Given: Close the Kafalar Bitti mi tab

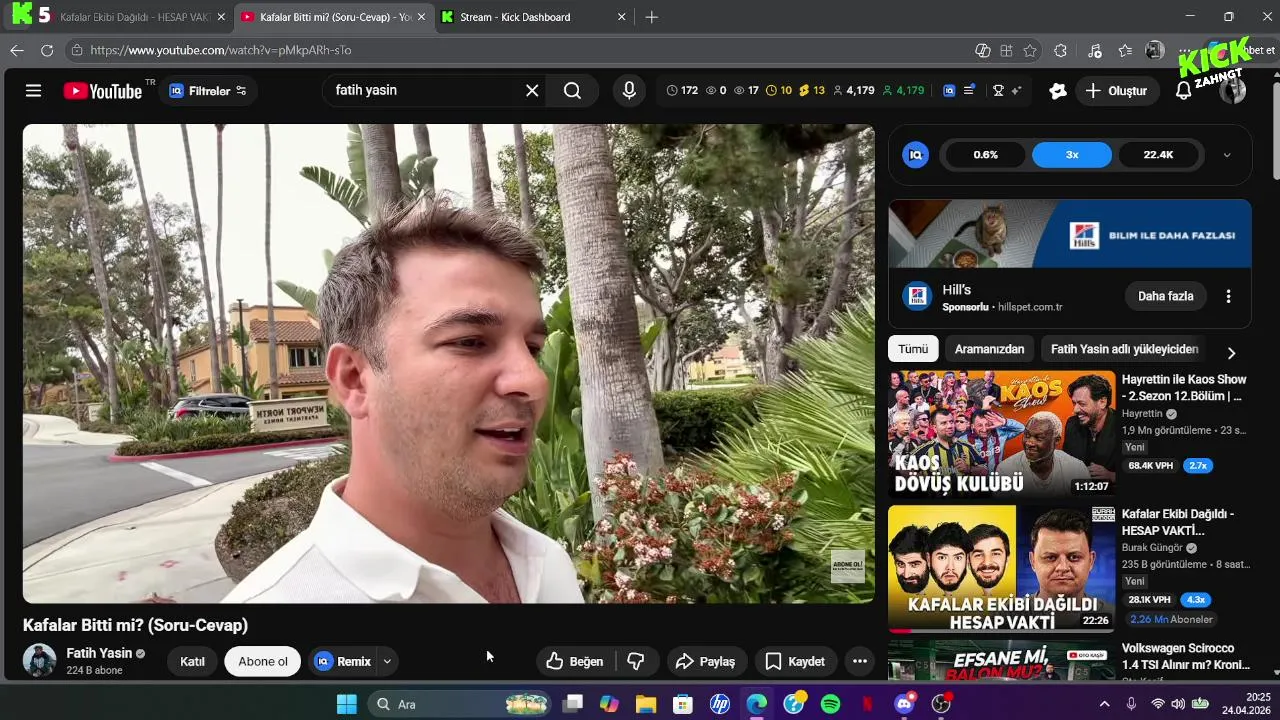Looking at the screenshot, I should point(421,17).
